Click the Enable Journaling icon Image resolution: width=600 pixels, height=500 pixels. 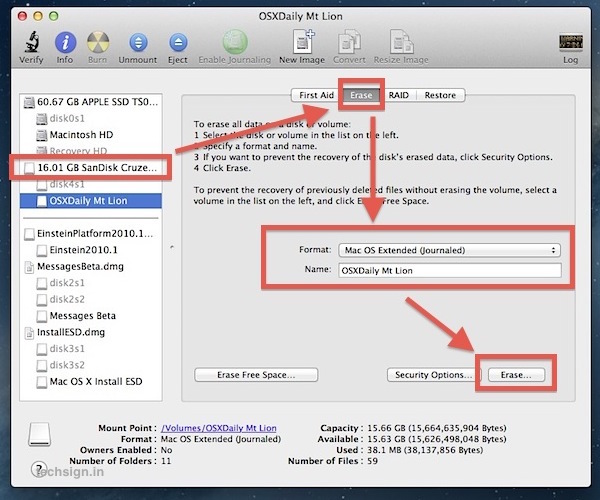click(235, 42)
